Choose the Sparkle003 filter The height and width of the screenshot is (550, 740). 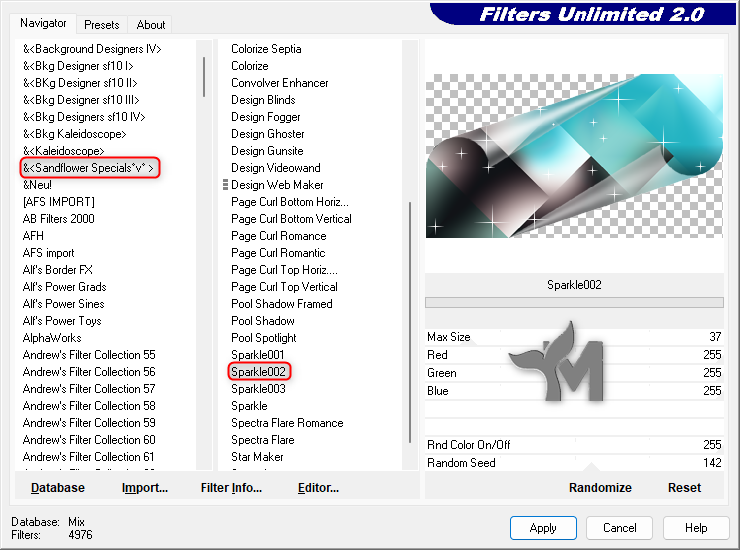[x=258, y=389]
